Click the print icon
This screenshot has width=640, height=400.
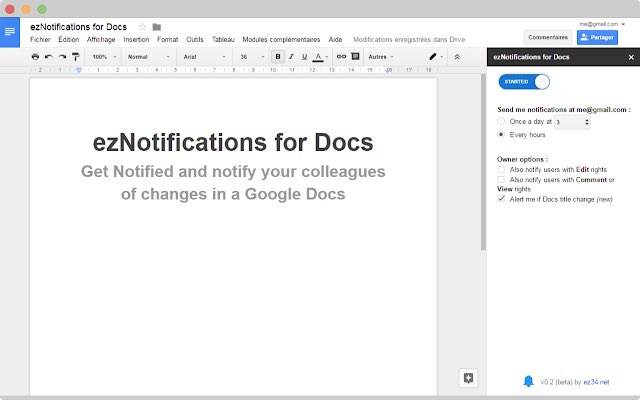pos(36,57)
